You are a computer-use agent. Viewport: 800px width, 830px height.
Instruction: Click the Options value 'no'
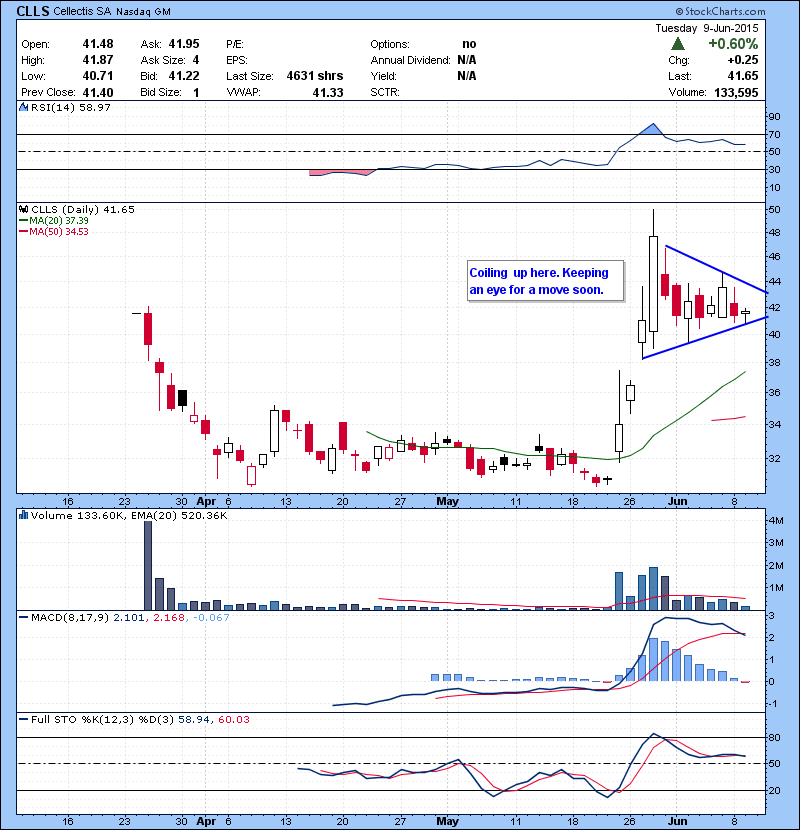pos(469,44)
